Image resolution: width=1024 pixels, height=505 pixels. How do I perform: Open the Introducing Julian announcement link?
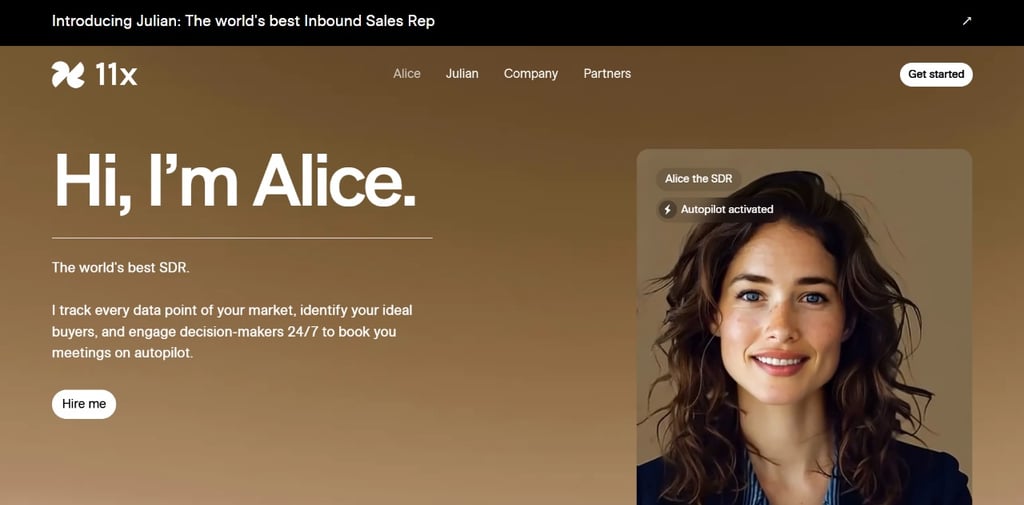[243, 21]
